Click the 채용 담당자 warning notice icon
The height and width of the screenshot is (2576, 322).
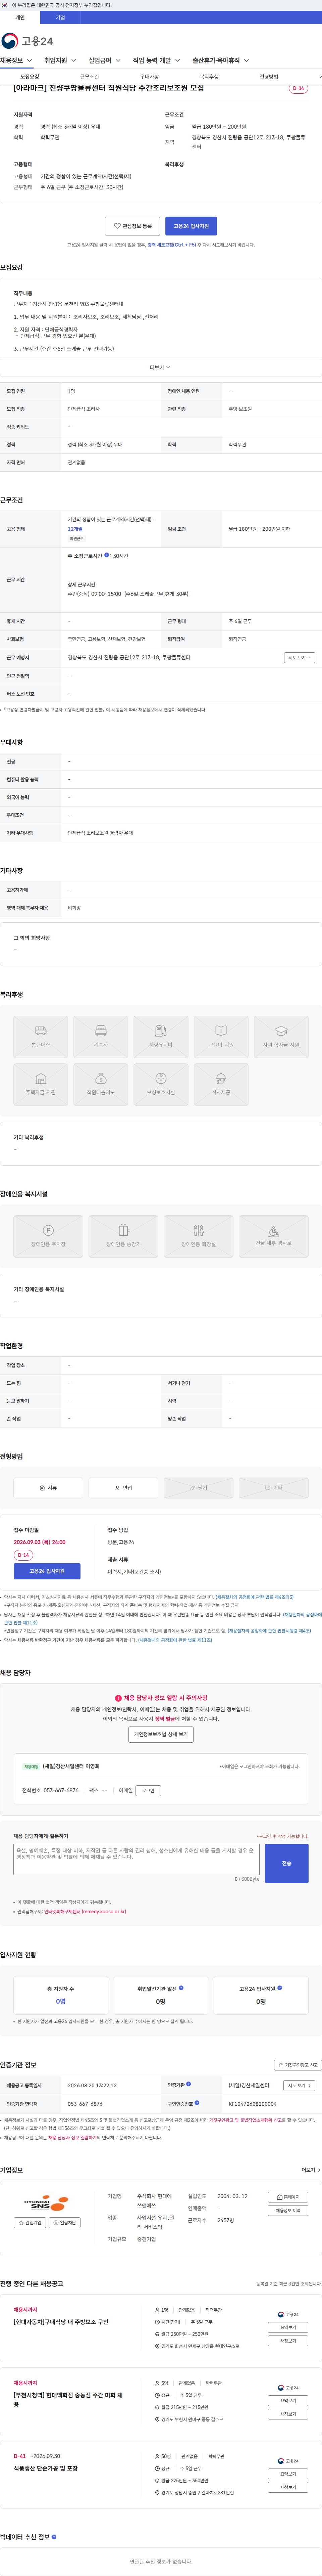(x=118, y=1698)
